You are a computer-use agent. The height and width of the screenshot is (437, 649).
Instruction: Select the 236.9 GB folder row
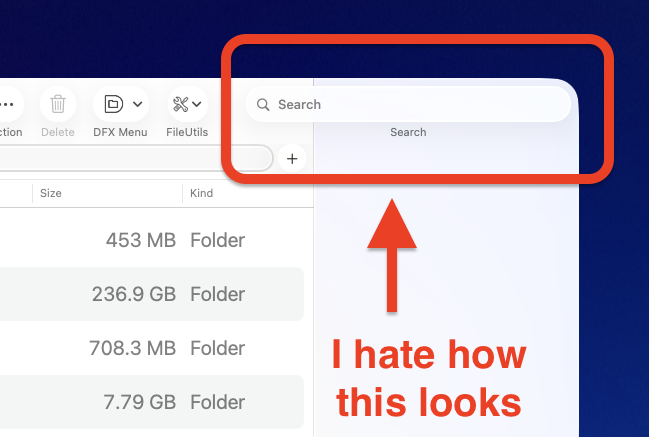pos(152,294)
